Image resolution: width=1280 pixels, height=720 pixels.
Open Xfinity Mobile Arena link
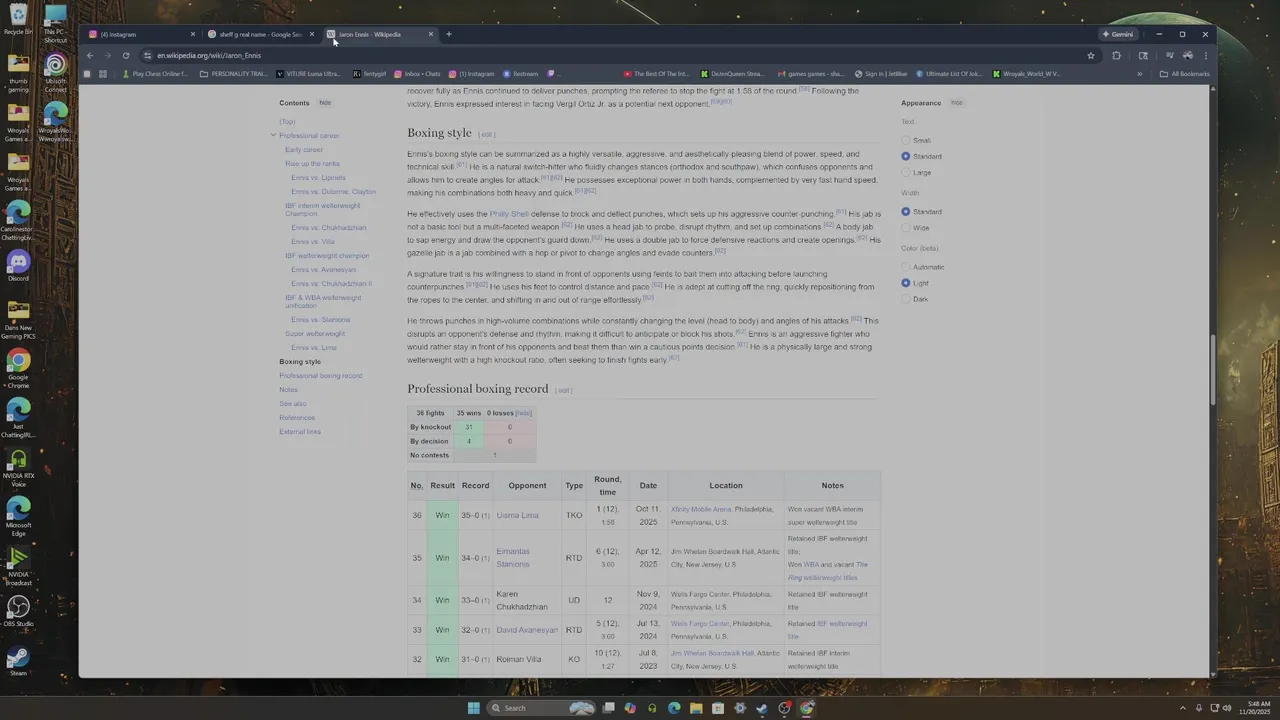701,509
